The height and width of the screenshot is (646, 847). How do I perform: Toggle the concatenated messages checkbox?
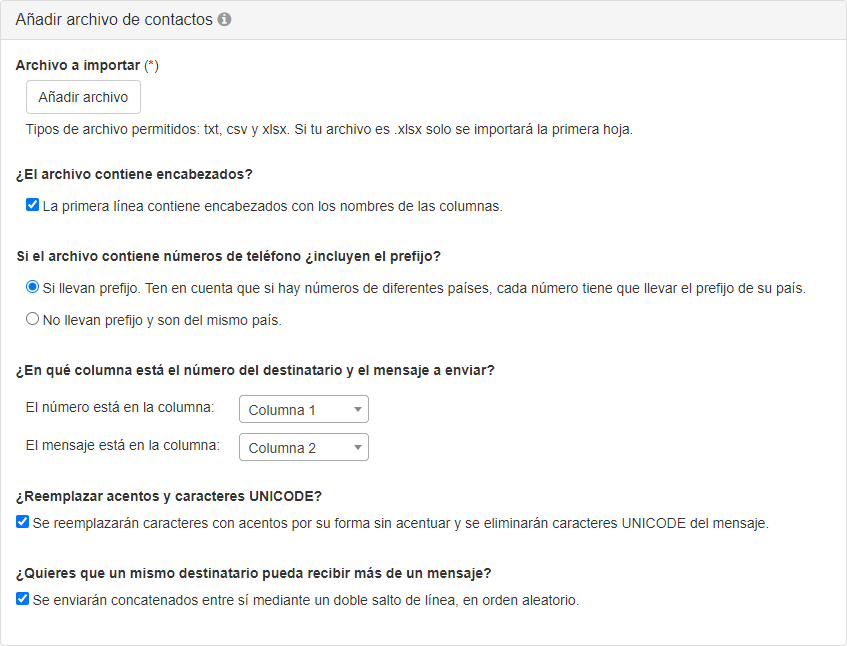(x=23, y=599)
